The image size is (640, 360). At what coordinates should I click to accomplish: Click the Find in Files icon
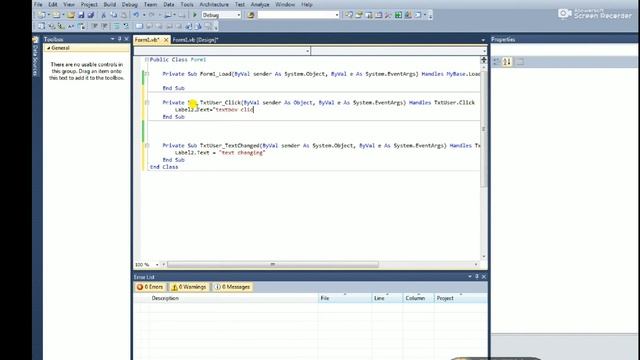point(251,15)
